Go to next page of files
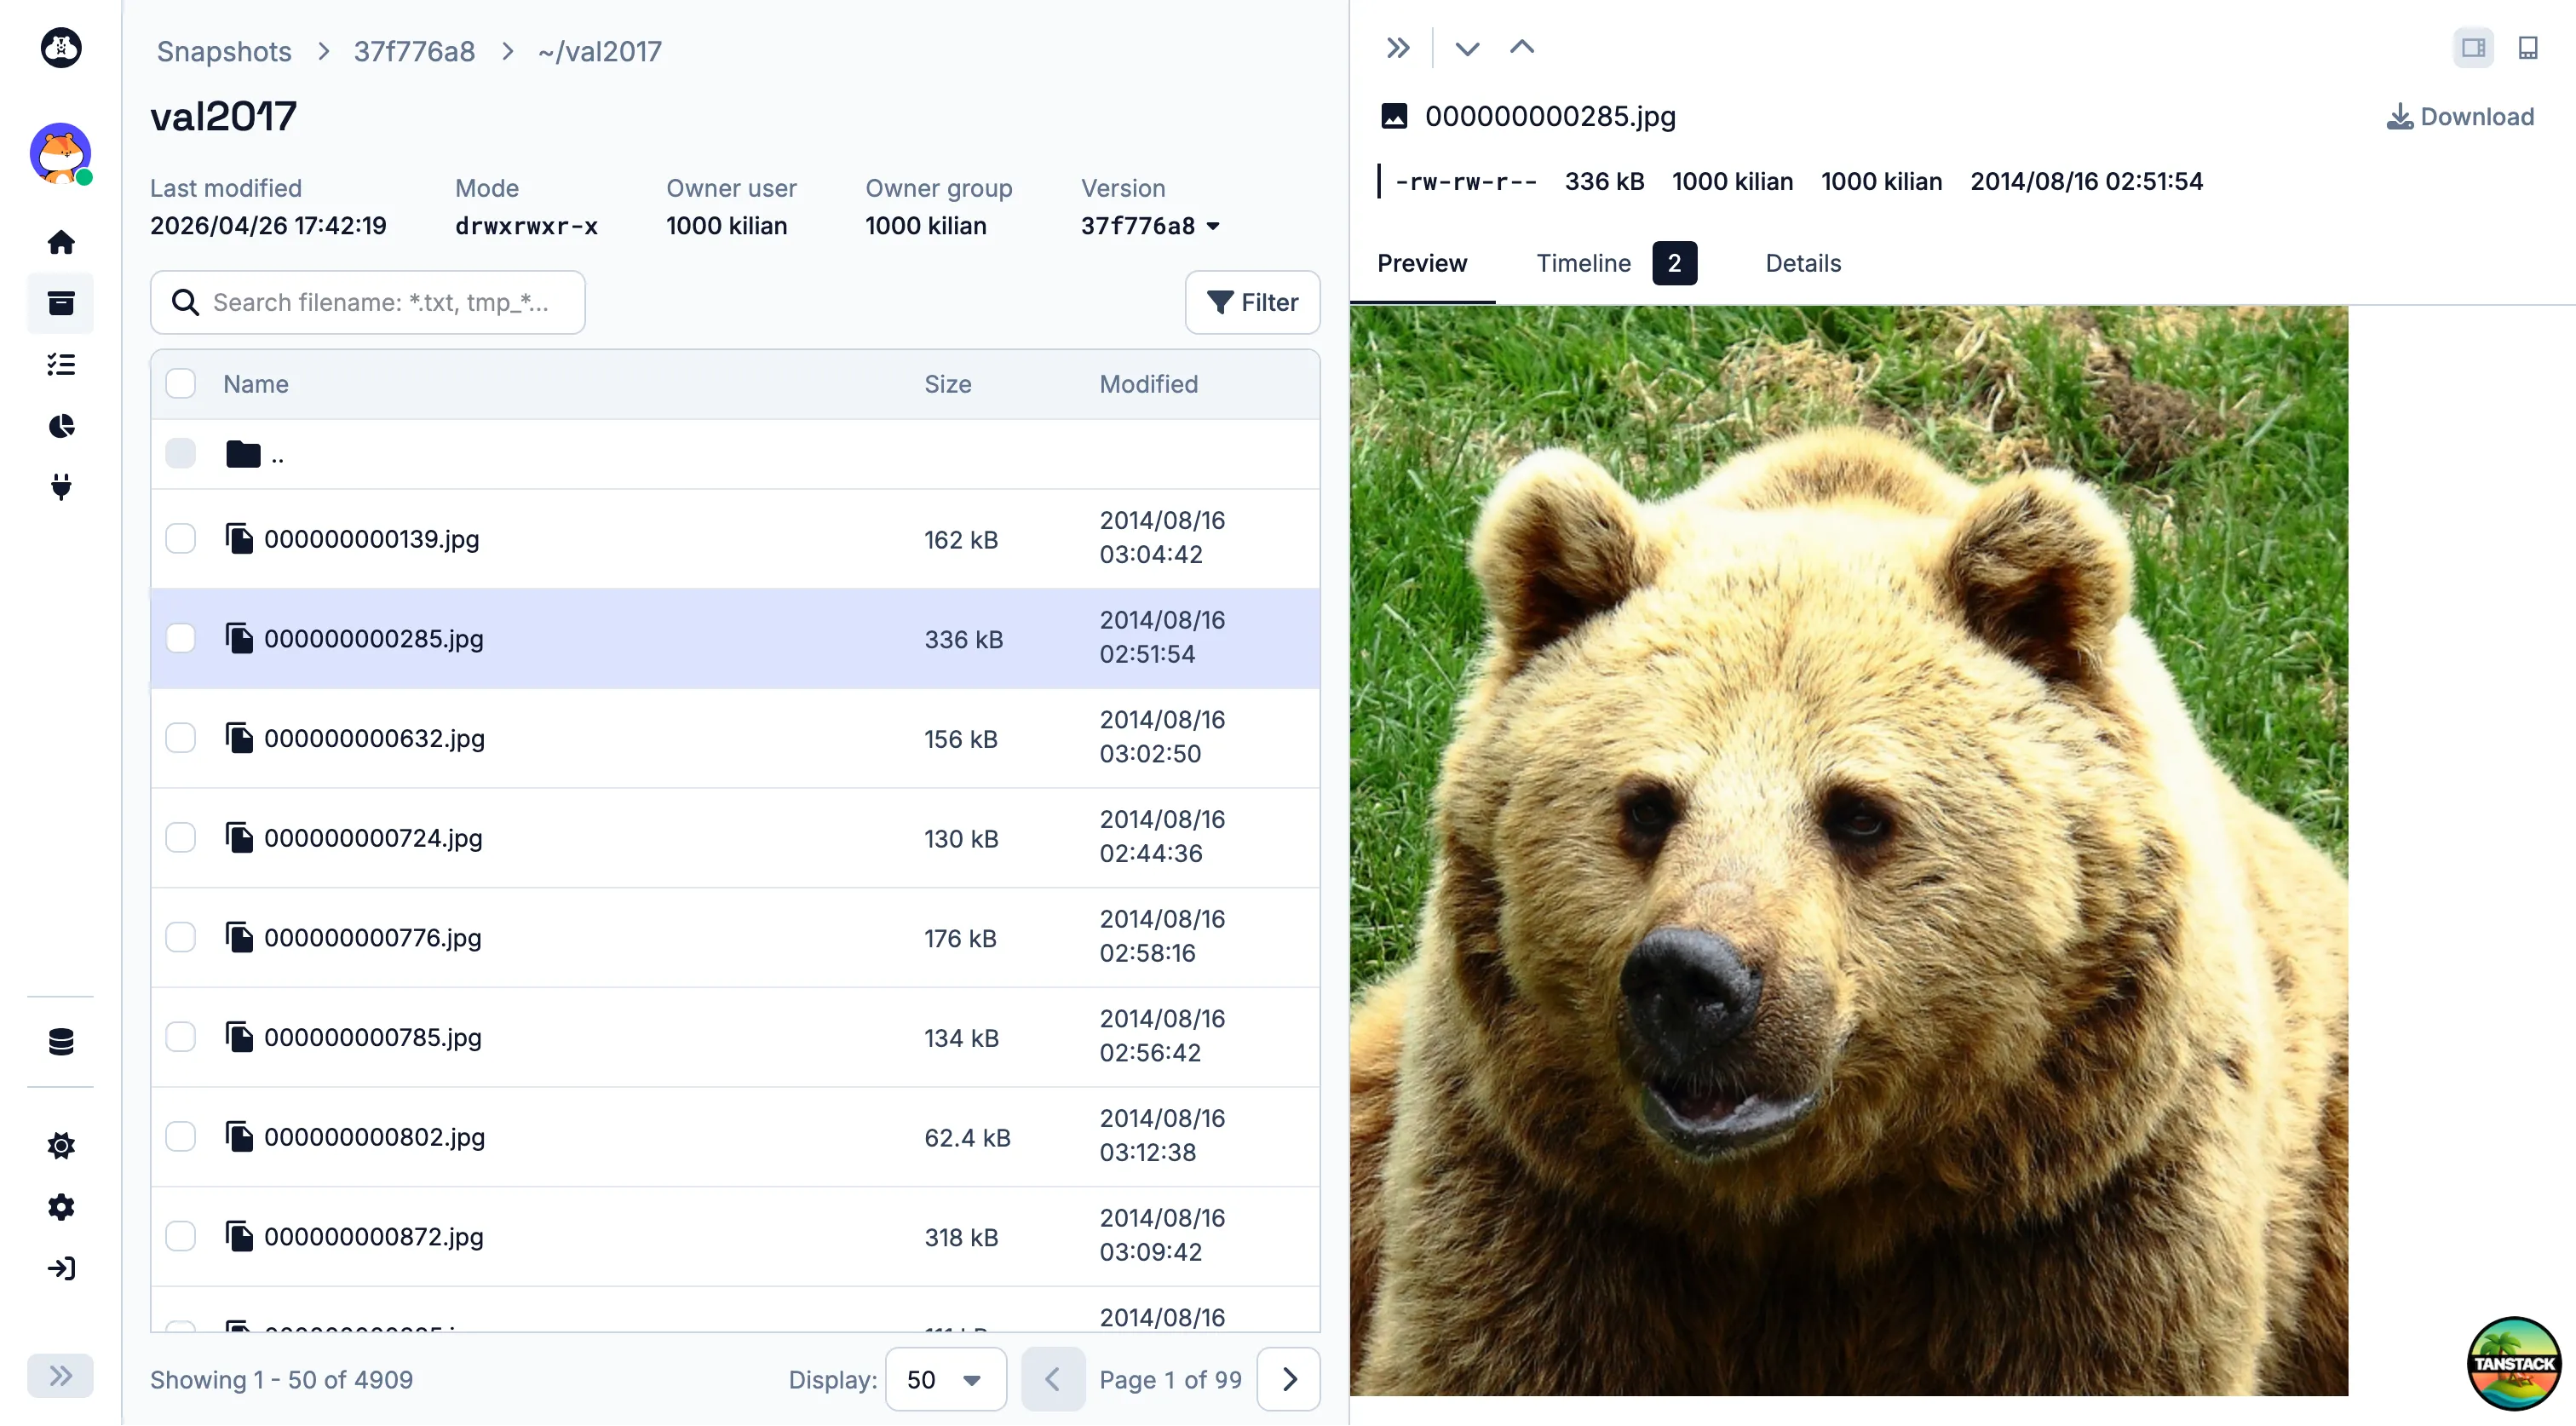 1289,1380
